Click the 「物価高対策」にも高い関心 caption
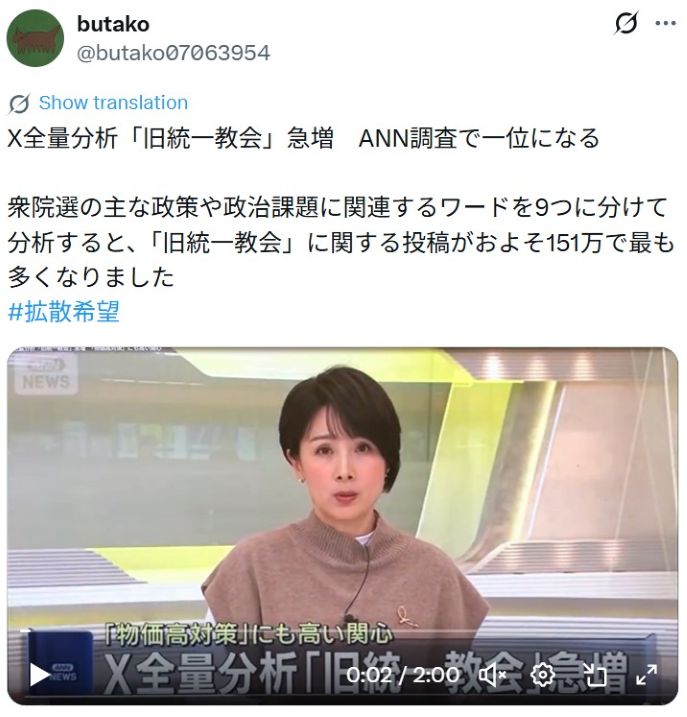 click(x=248, y=635)
